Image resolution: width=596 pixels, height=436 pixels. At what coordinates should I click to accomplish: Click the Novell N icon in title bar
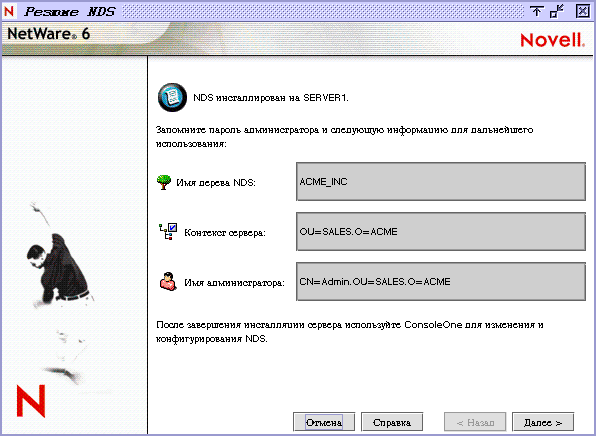[x=9, y=11]
